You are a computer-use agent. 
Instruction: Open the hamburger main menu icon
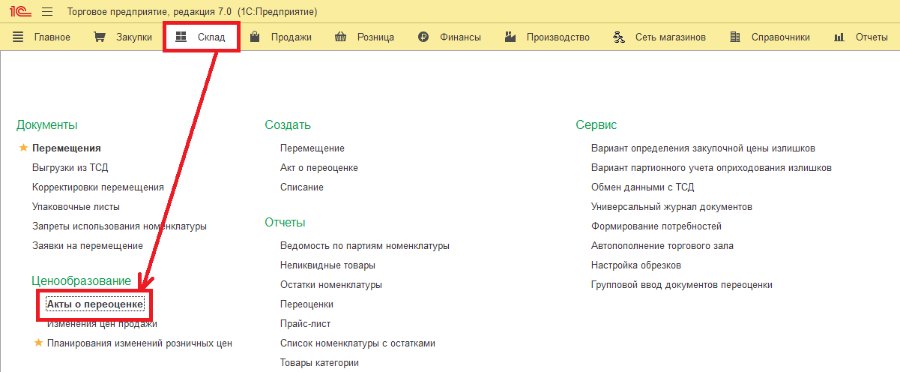tap(47, 11)
